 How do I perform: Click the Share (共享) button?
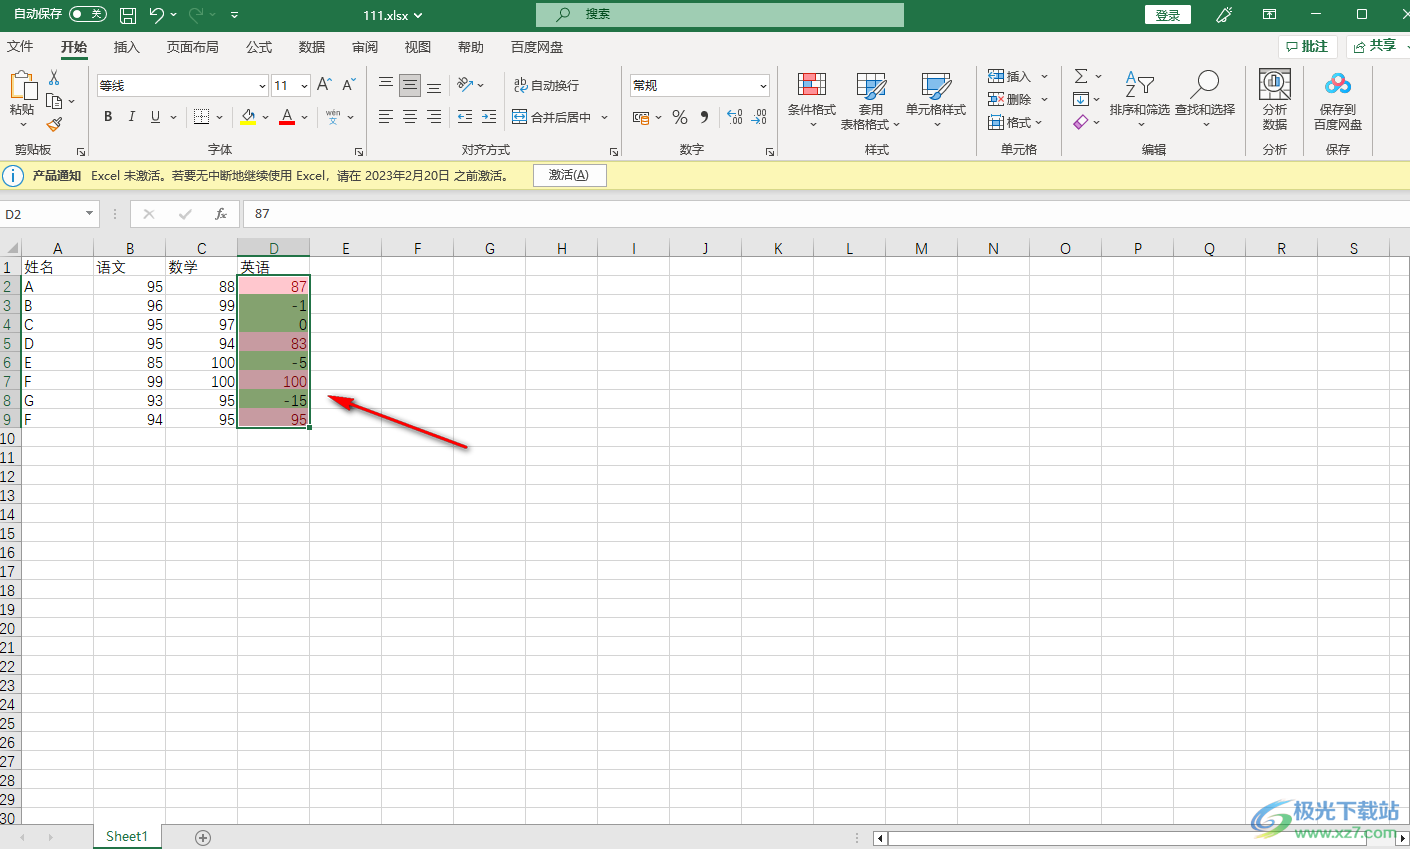pos(1378,46)
